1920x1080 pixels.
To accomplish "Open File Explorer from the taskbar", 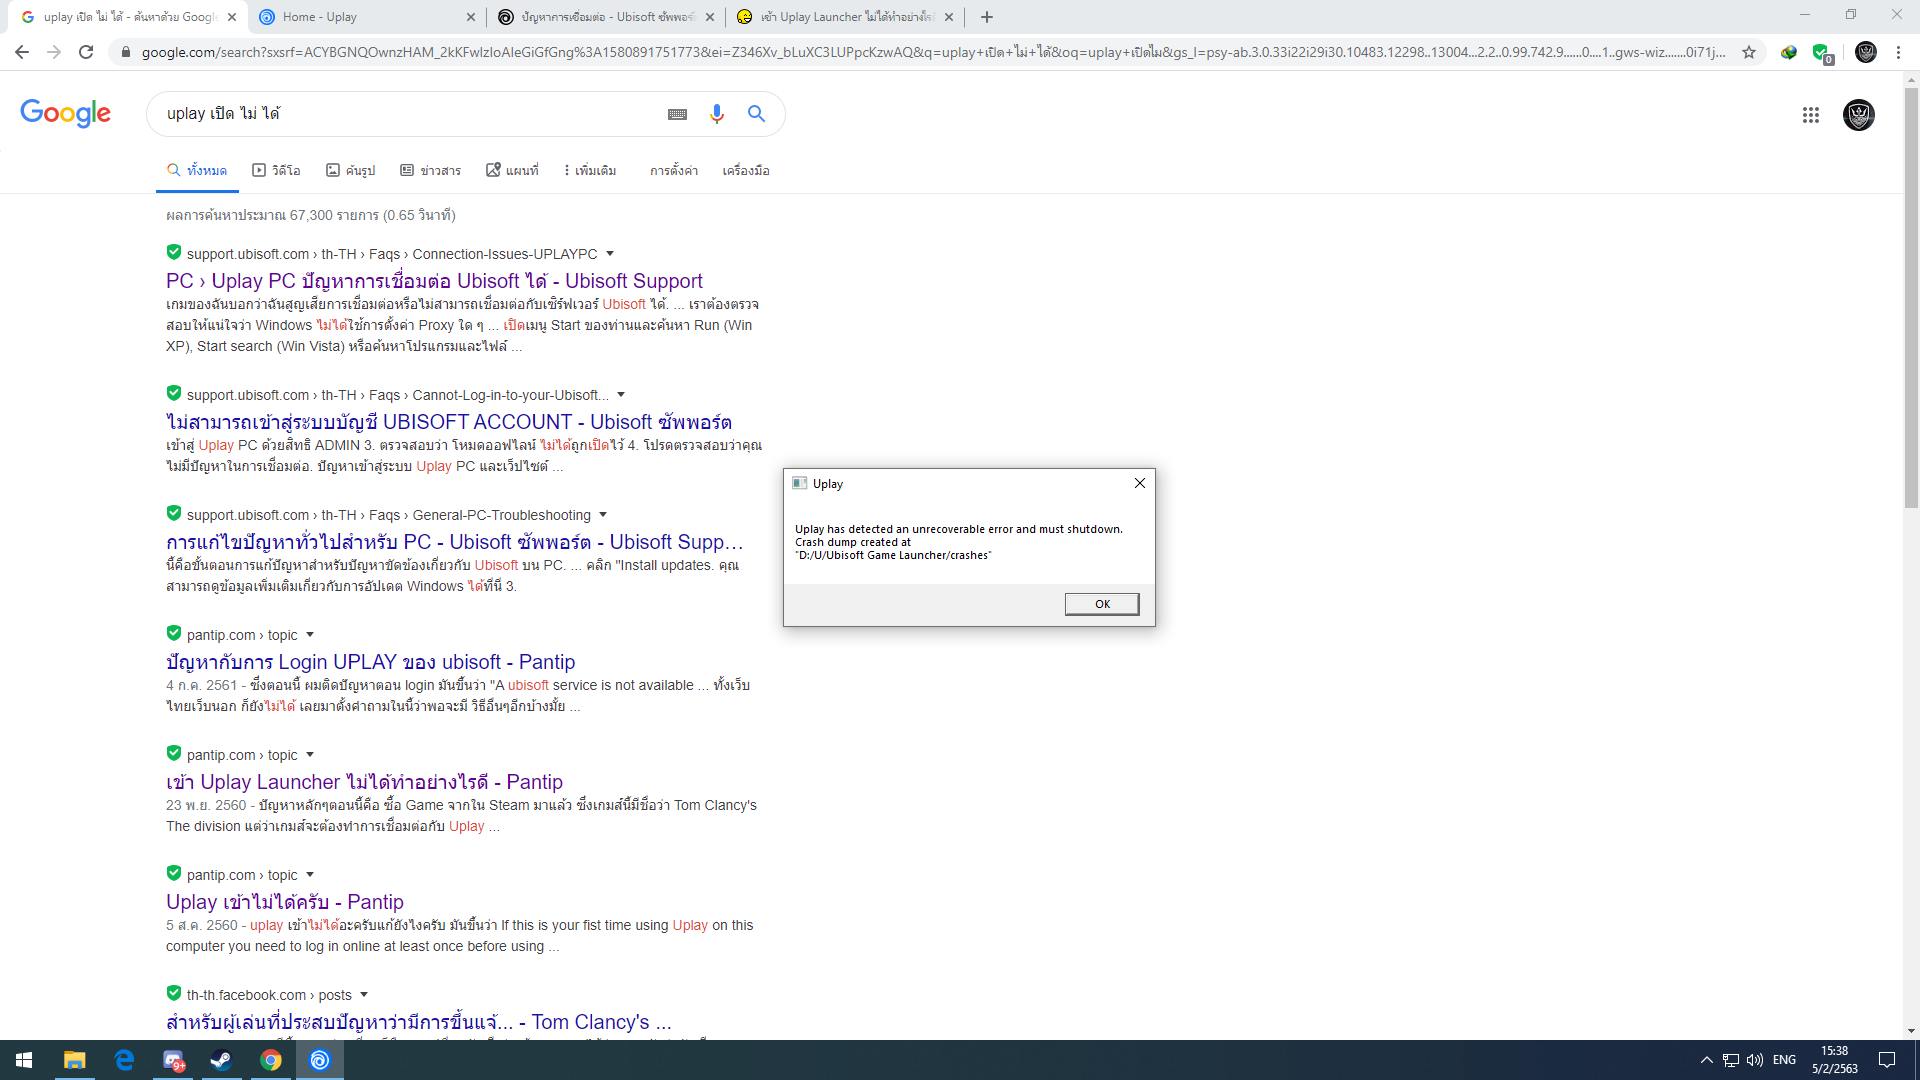I will (74, 1060).
